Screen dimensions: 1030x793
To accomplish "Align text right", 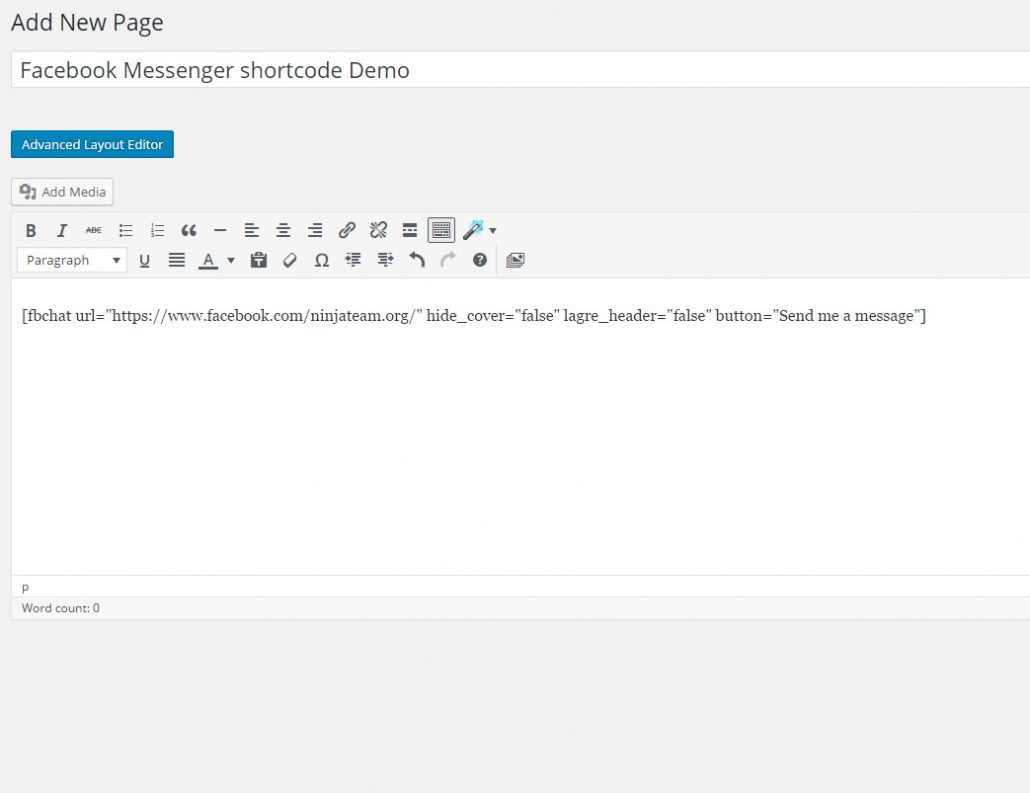I will tap(315, 231).
